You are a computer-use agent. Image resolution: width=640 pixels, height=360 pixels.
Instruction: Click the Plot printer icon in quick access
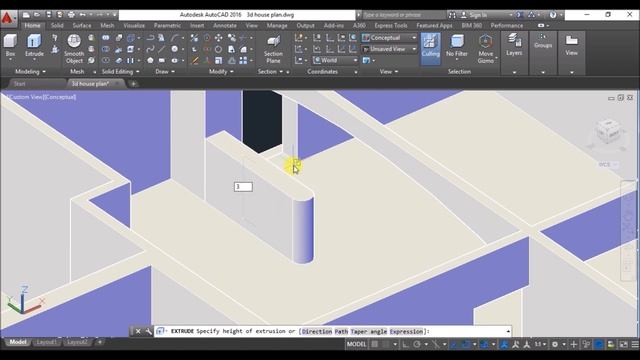click(x=71, y=15)
